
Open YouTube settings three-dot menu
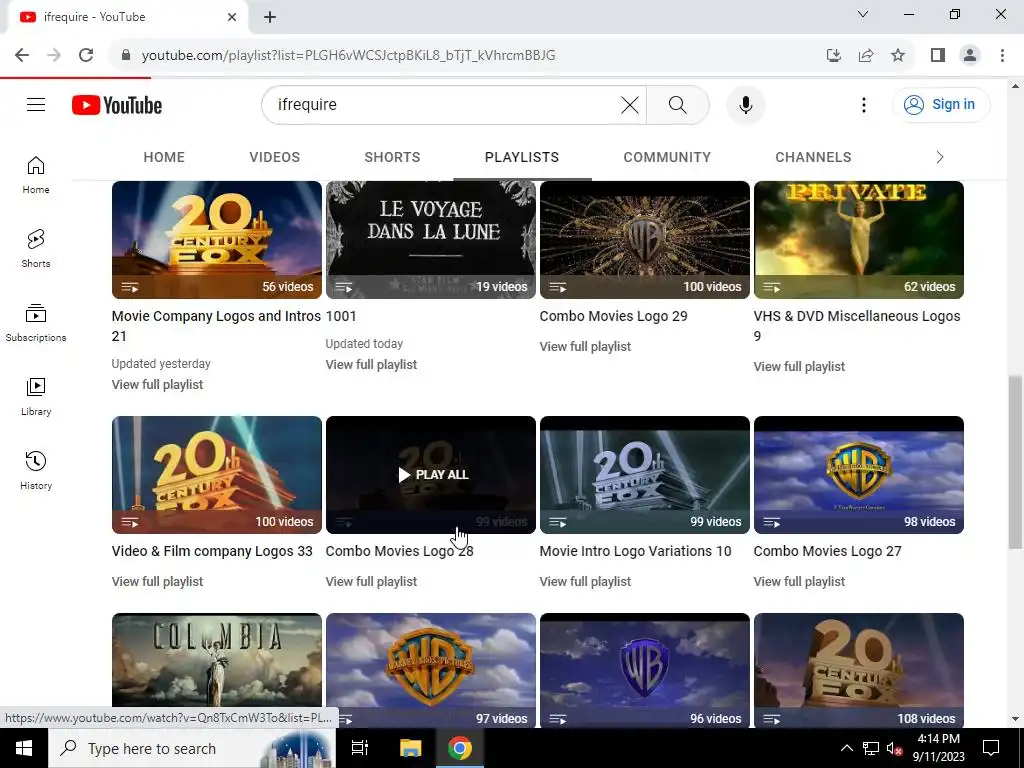863,104
